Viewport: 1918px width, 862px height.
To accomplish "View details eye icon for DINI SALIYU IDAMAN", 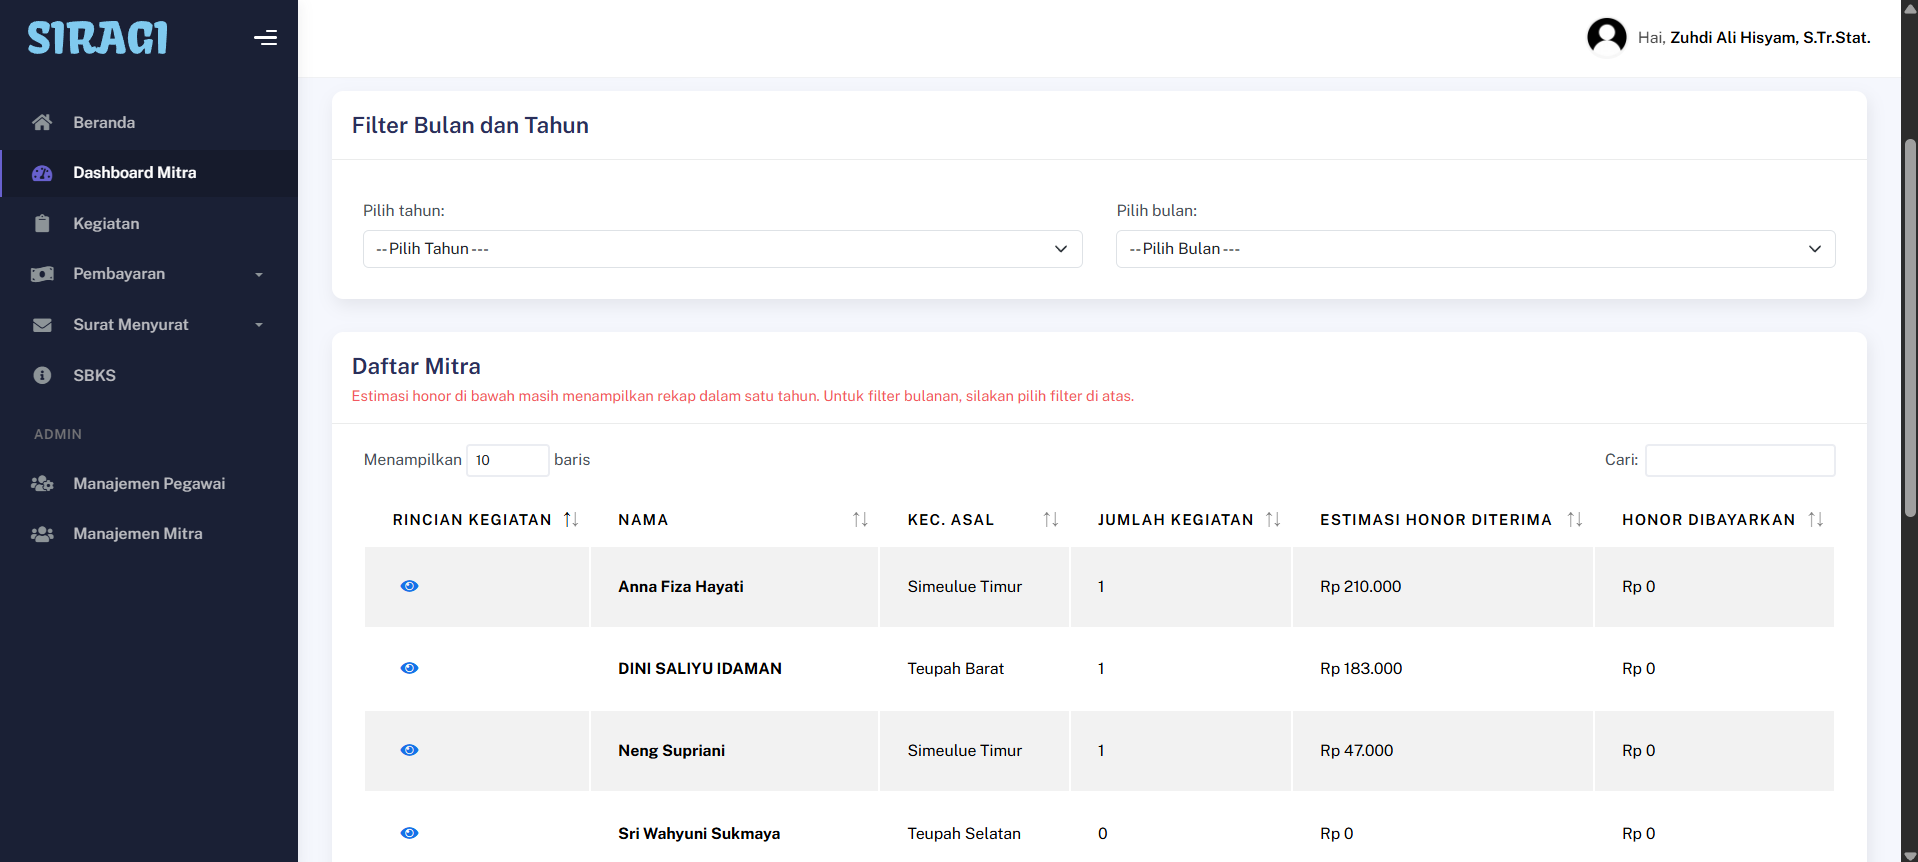I will 409,668.
